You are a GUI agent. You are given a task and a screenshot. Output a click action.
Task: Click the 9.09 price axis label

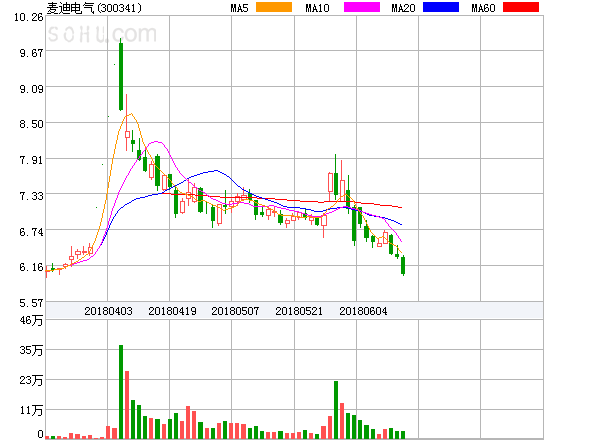point(31,89)
